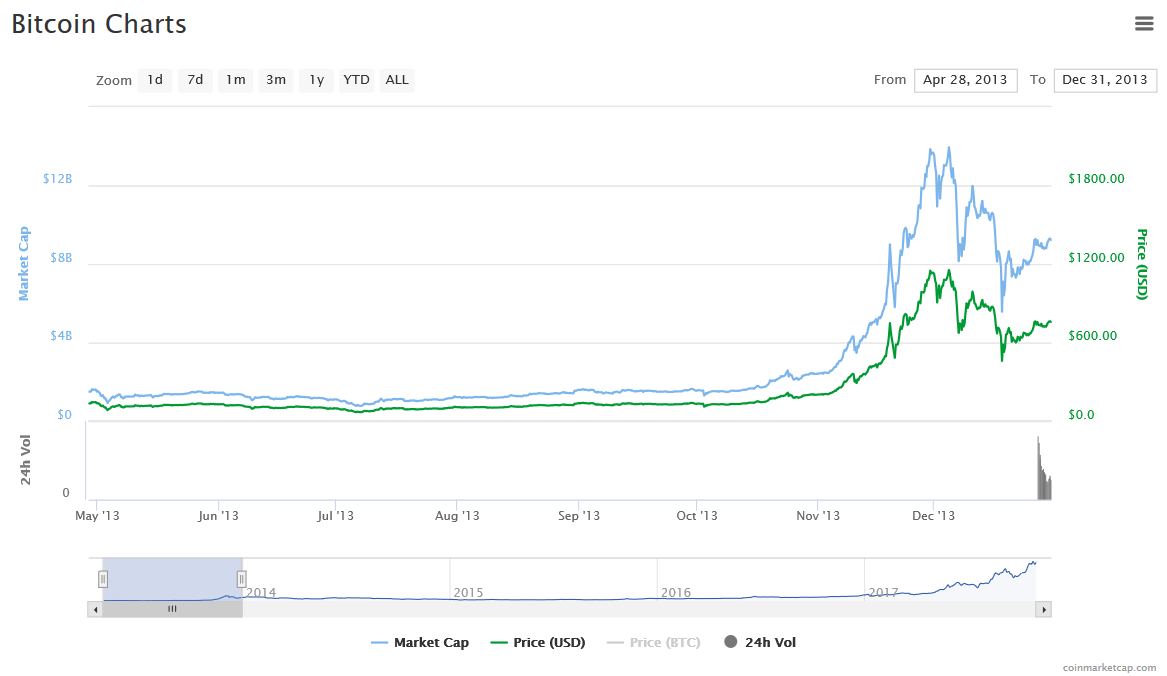This screenshot has height=676, width=1167.
Task: Click the $1200.00 price axis label
Action: [1096, 258]
